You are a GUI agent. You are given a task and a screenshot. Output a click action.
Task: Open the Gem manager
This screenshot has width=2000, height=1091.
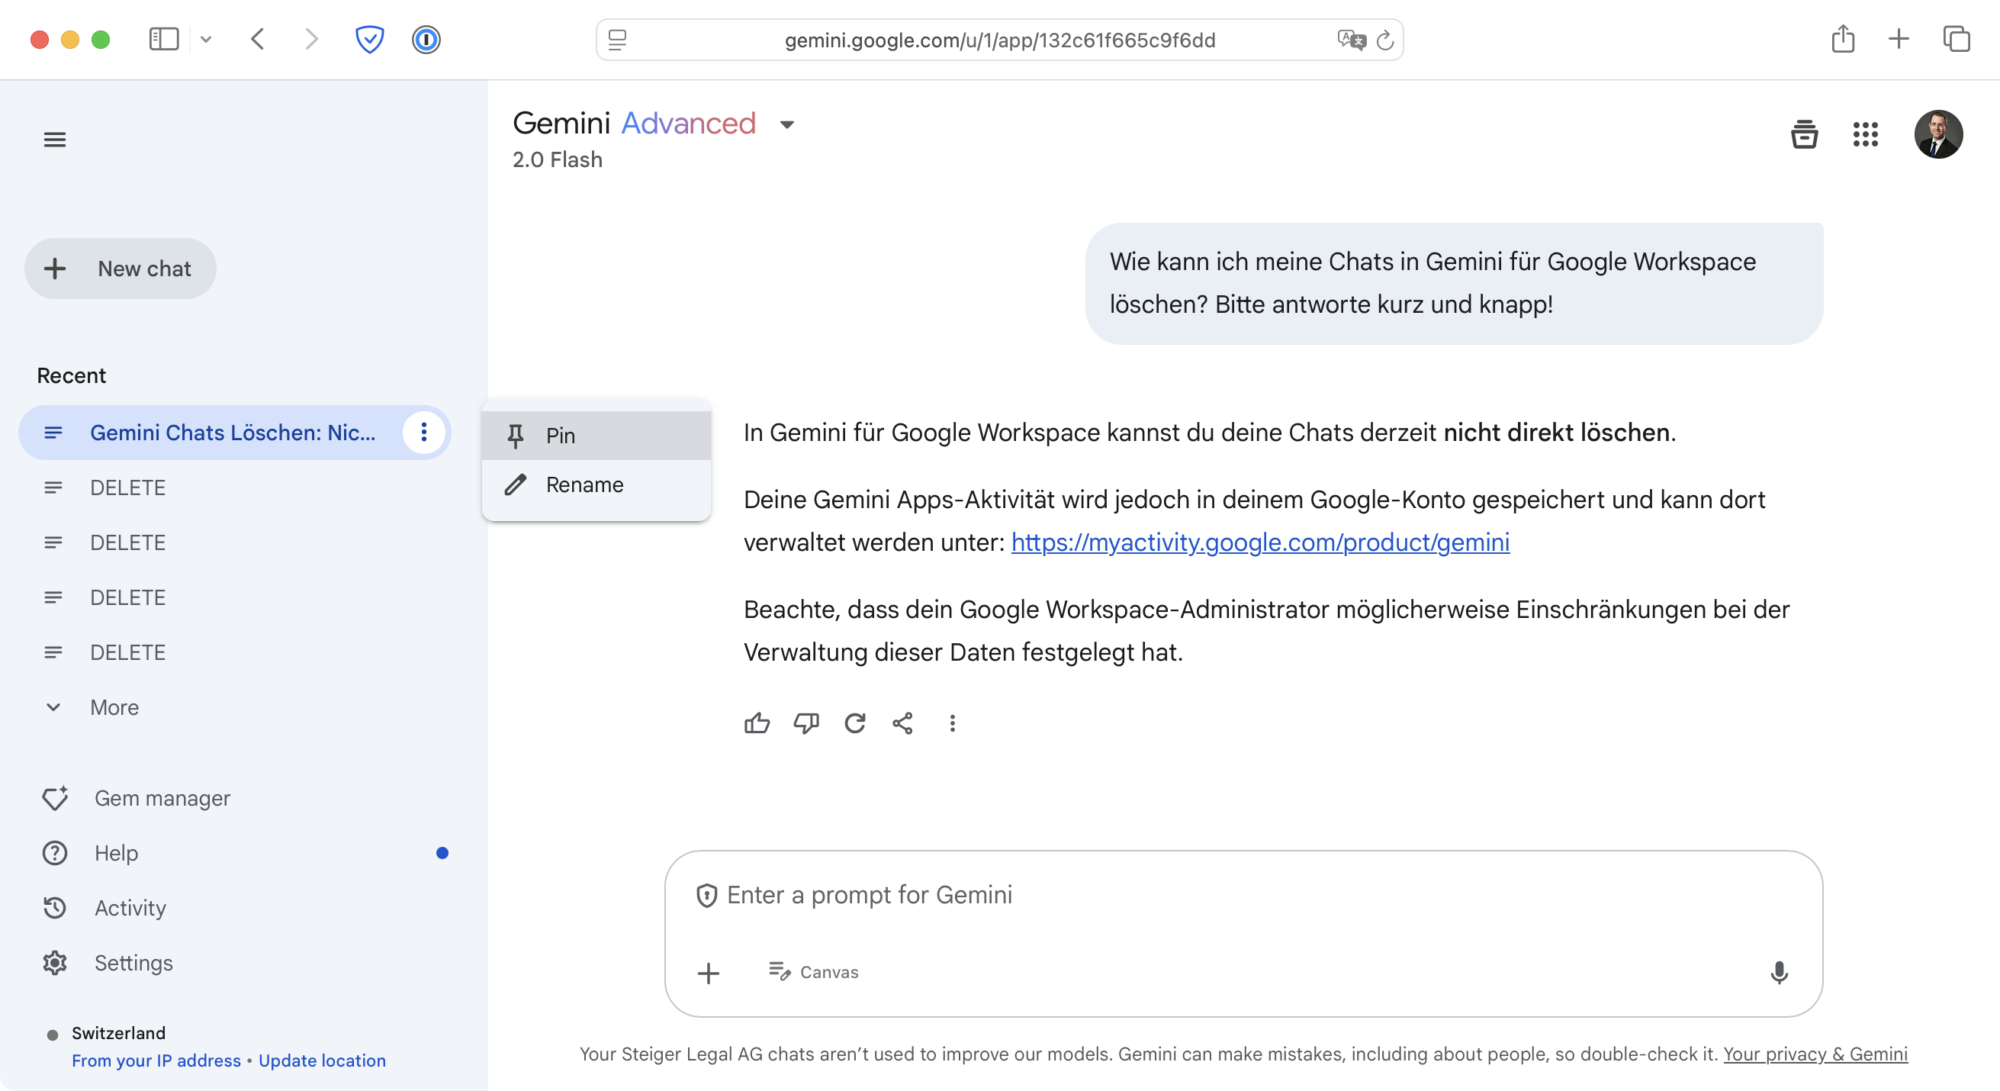(x=162, y=798)
